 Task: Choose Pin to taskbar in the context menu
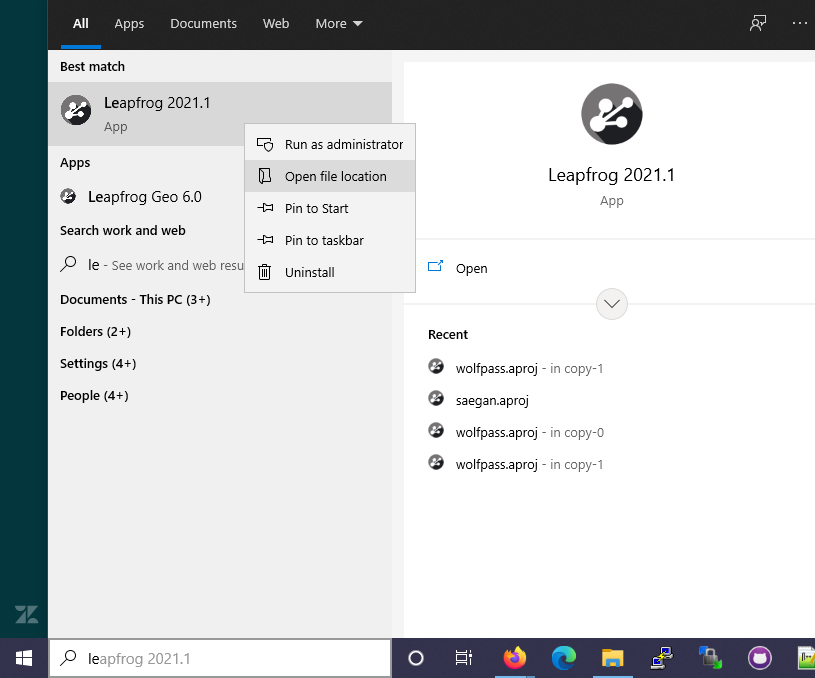coord(324,240)
